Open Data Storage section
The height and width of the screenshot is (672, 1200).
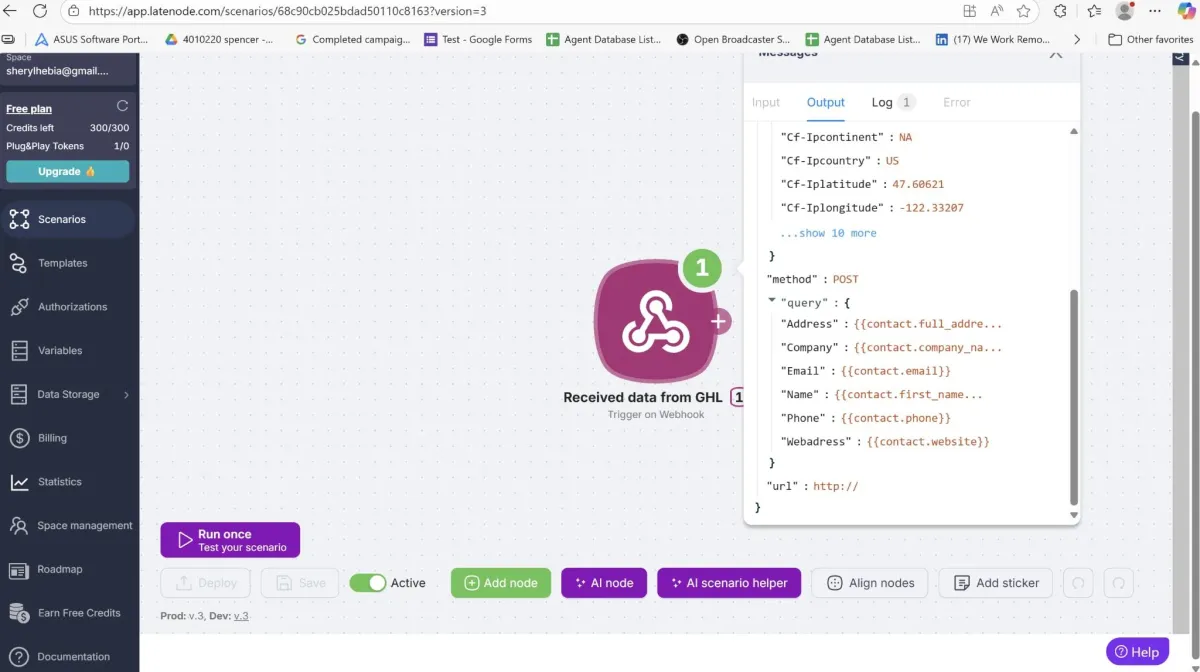click(68, 394)
